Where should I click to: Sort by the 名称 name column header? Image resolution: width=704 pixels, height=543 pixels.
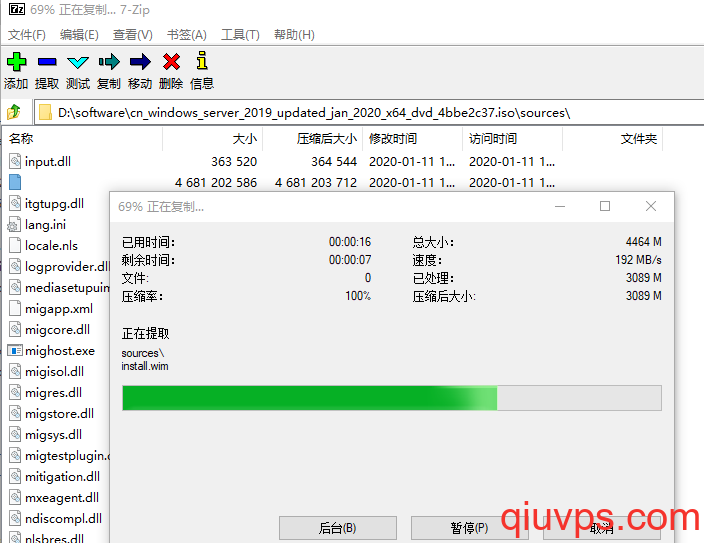coord(82,139)
